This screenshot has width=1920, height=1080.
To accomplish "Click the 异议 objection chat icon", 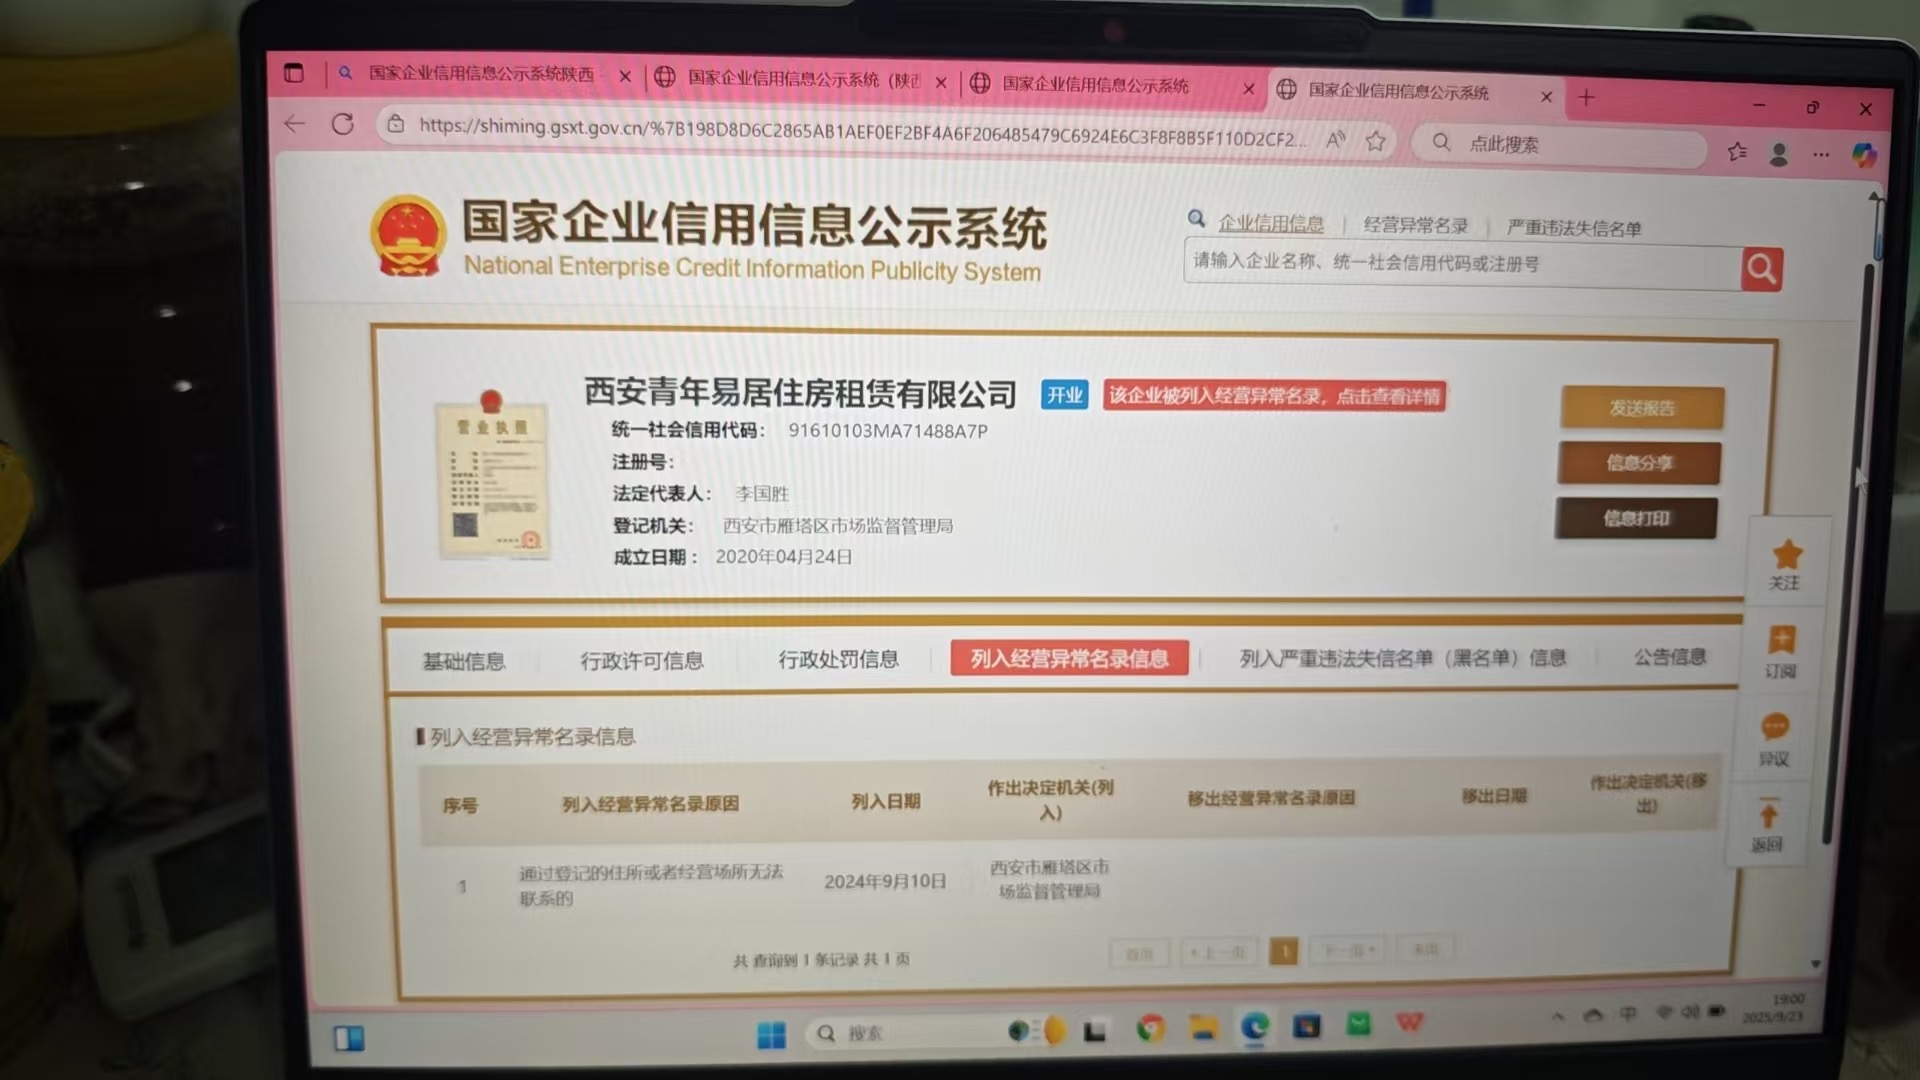I will click(1775, 727).
